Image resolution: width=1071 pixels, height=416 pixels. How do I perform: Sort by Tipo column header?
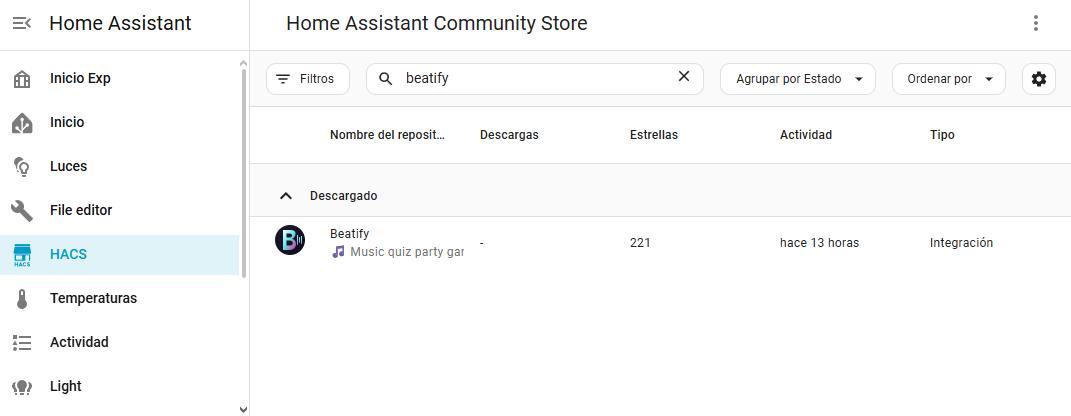[x=942, y=135]
